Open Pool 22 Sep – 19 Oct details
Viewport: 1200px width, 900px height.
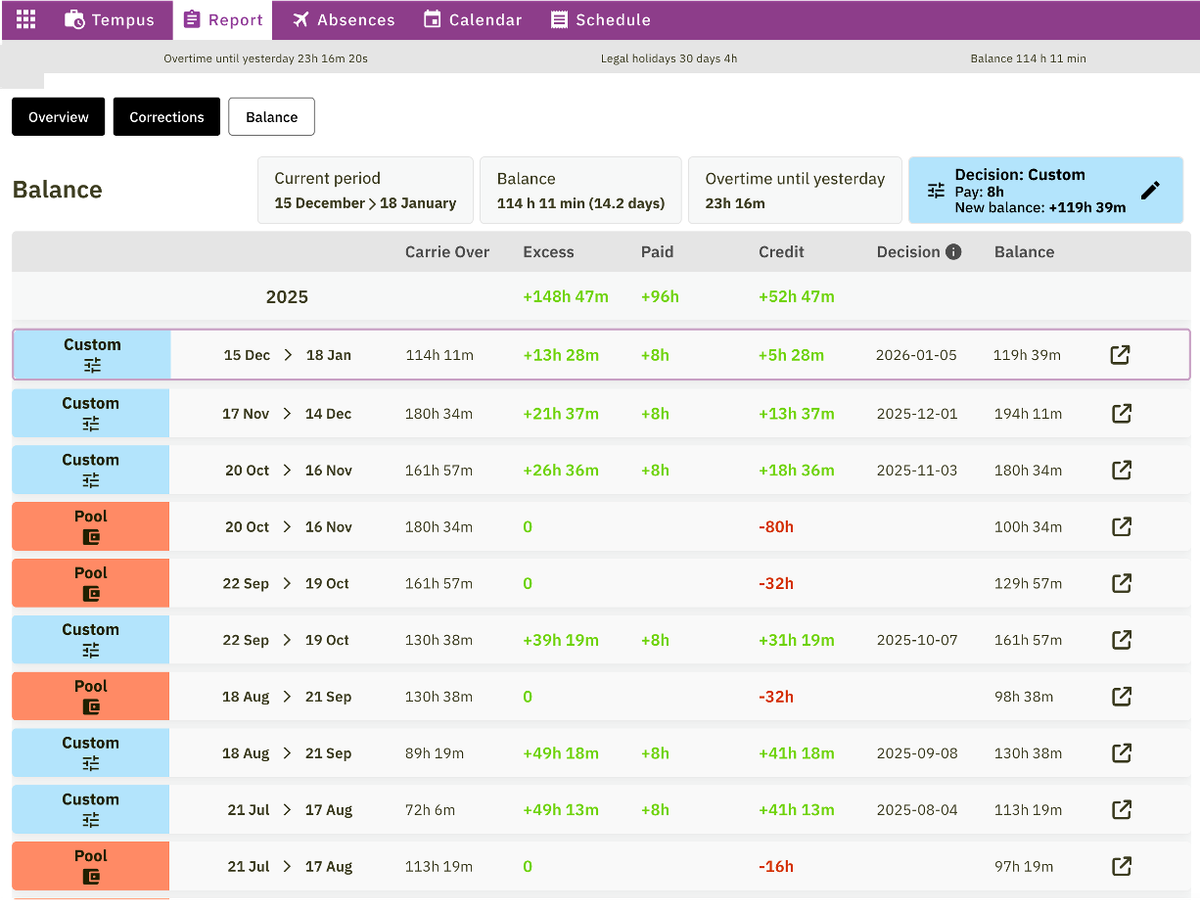pos(1122,583)
